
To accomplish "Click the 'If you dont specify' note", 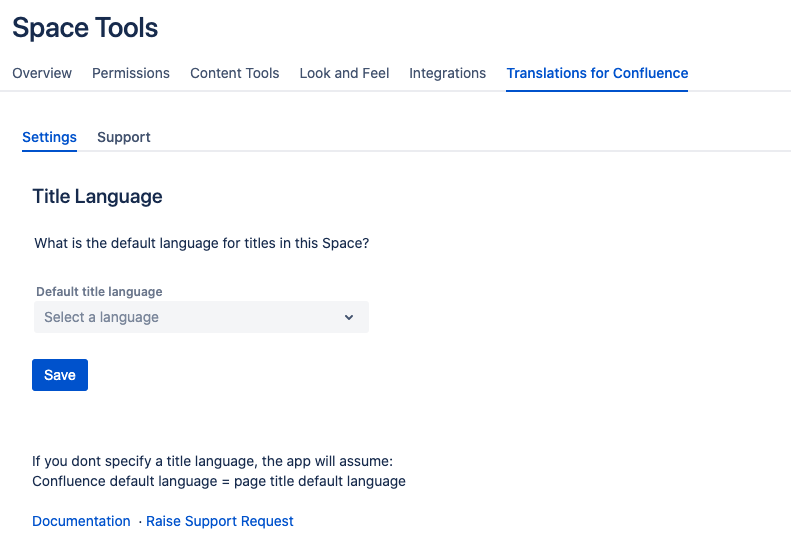I will 212,461.
